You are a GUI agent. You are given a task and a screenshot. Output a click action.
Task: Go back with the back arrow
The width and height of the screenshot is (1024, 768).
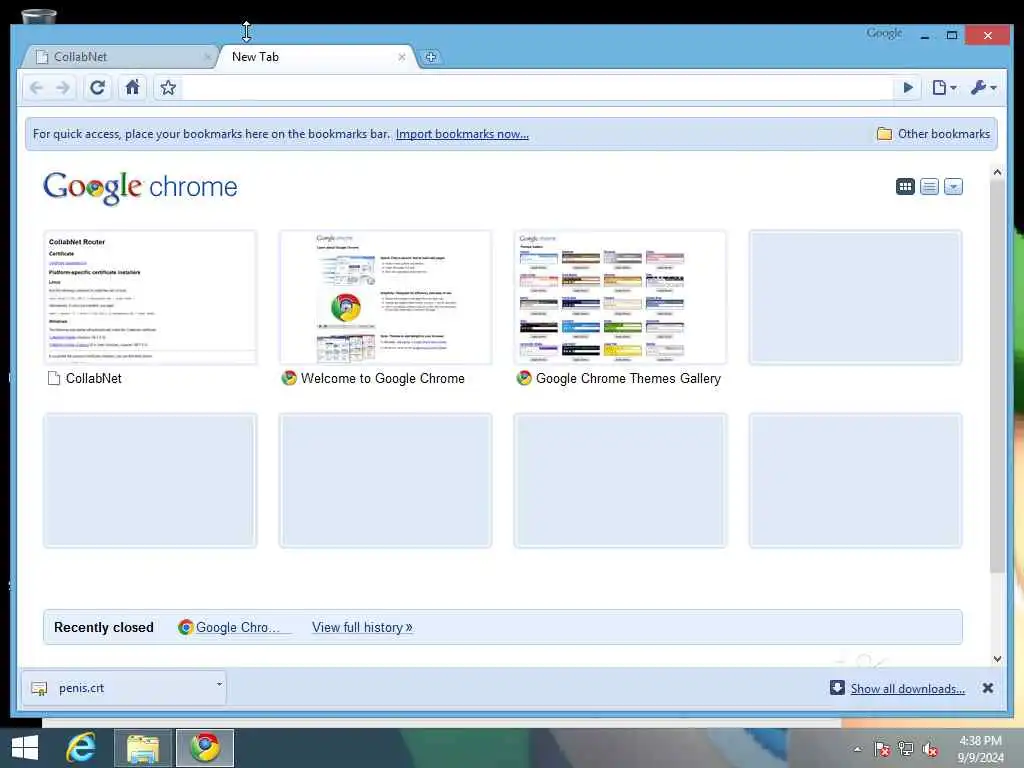point(37,88)
